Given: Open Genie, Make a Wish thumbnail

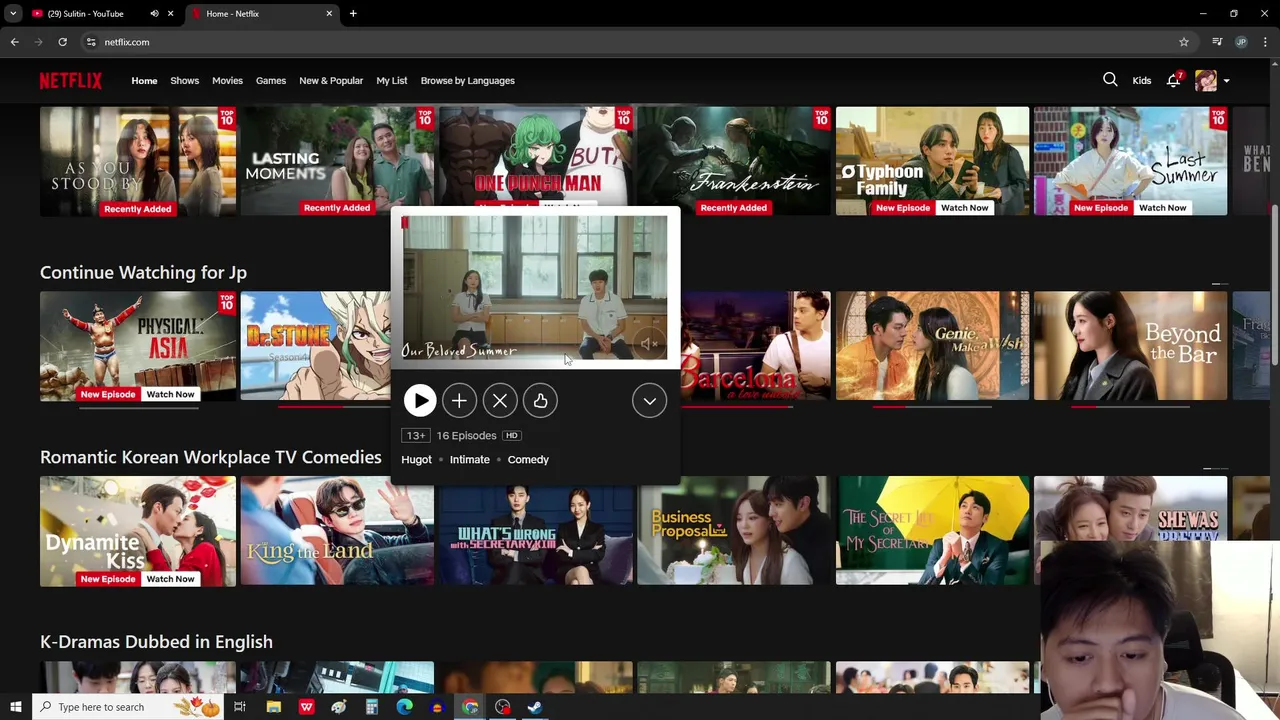Looking at the screenshot, I should (x=932, y=346).
